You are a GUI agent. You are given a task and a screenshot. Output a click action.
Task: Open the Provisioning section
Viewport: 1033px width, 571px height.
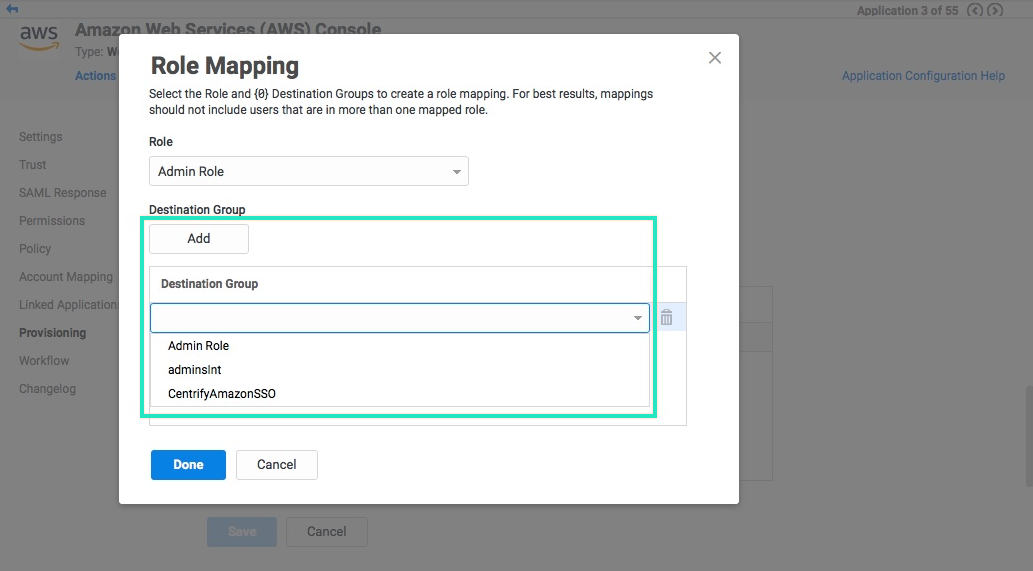[x=53, y=333]
